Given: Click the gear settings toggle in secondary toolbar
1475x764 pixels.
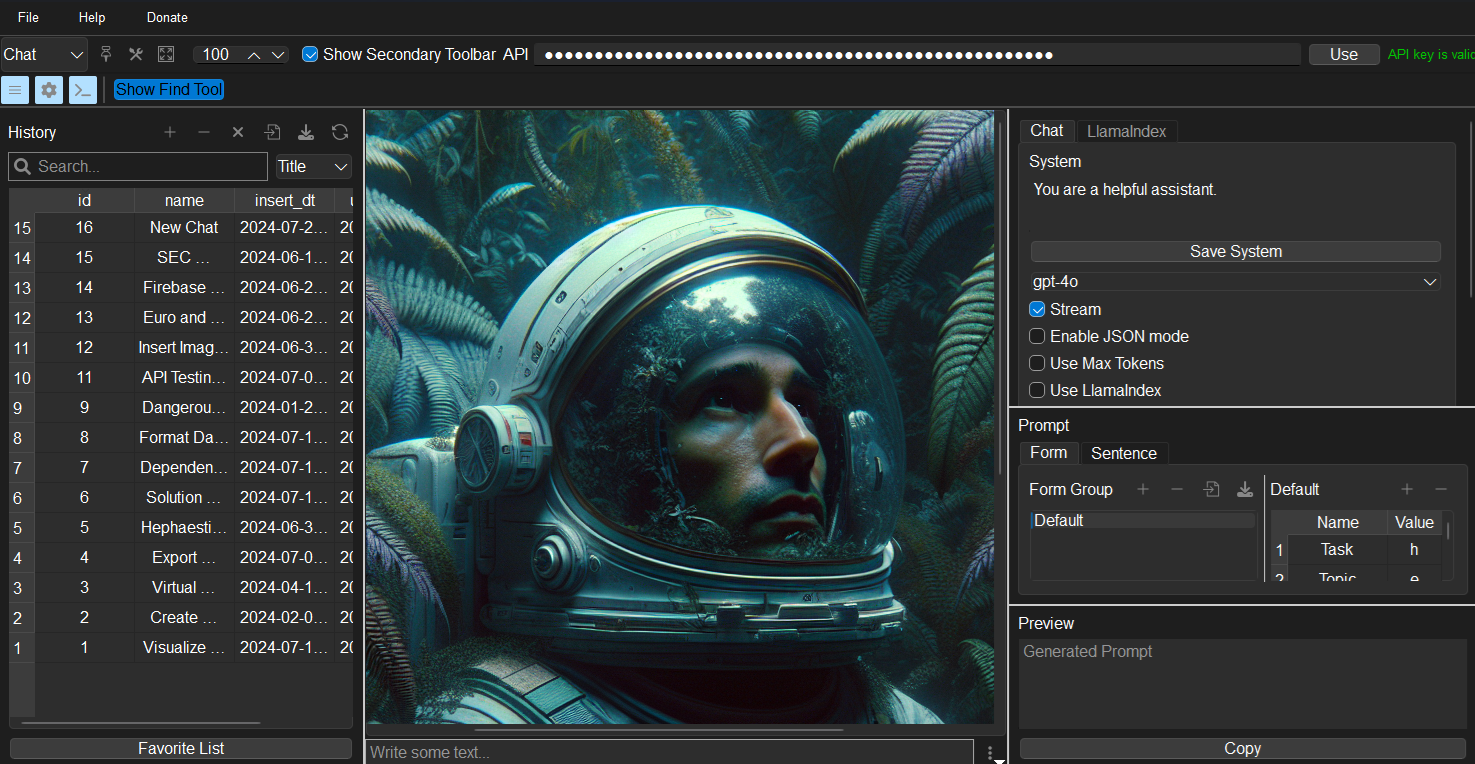Looking at the screenshot, I should point(49,89).
